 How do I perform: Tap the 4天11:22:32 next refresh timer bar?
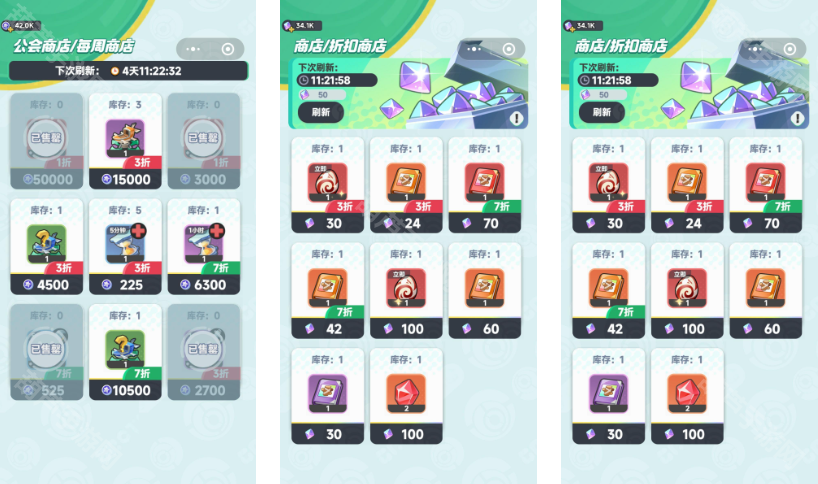(x=128, y=71)
